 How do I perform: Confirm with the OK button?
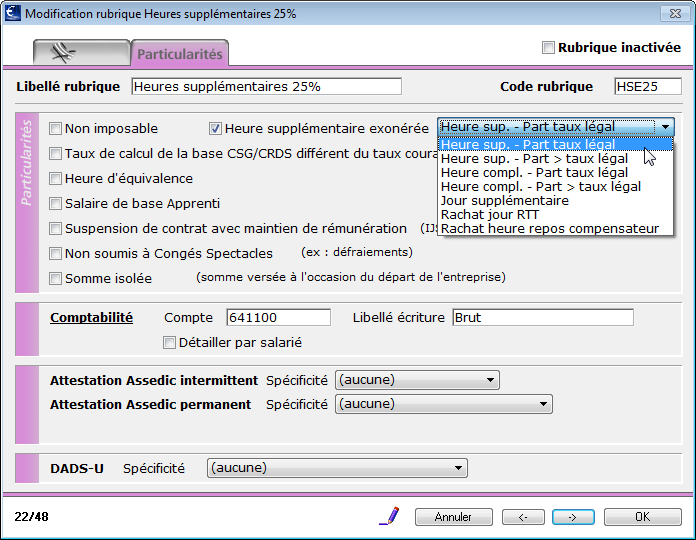pyautogui.click(x=643, y=517)
